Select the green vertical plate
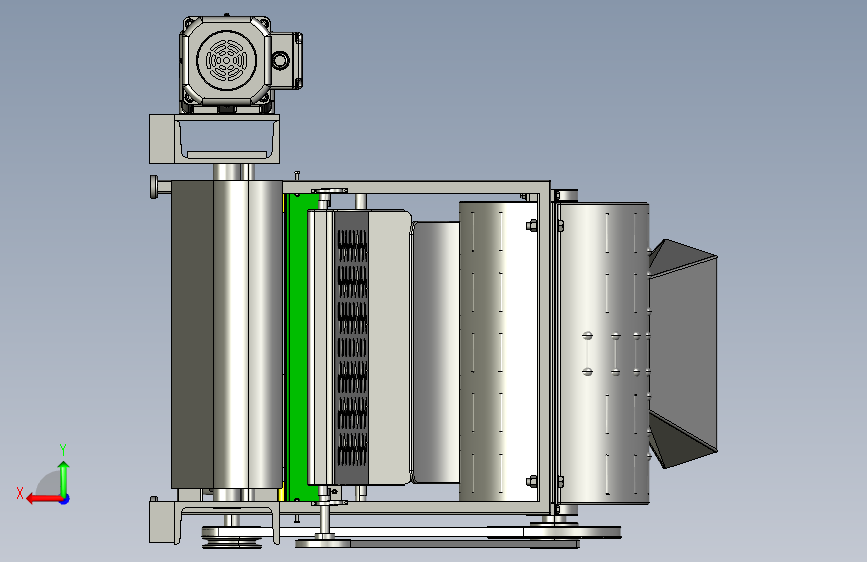Image resolution: width=867 pixels, height=562 pixels. point(301,346)
